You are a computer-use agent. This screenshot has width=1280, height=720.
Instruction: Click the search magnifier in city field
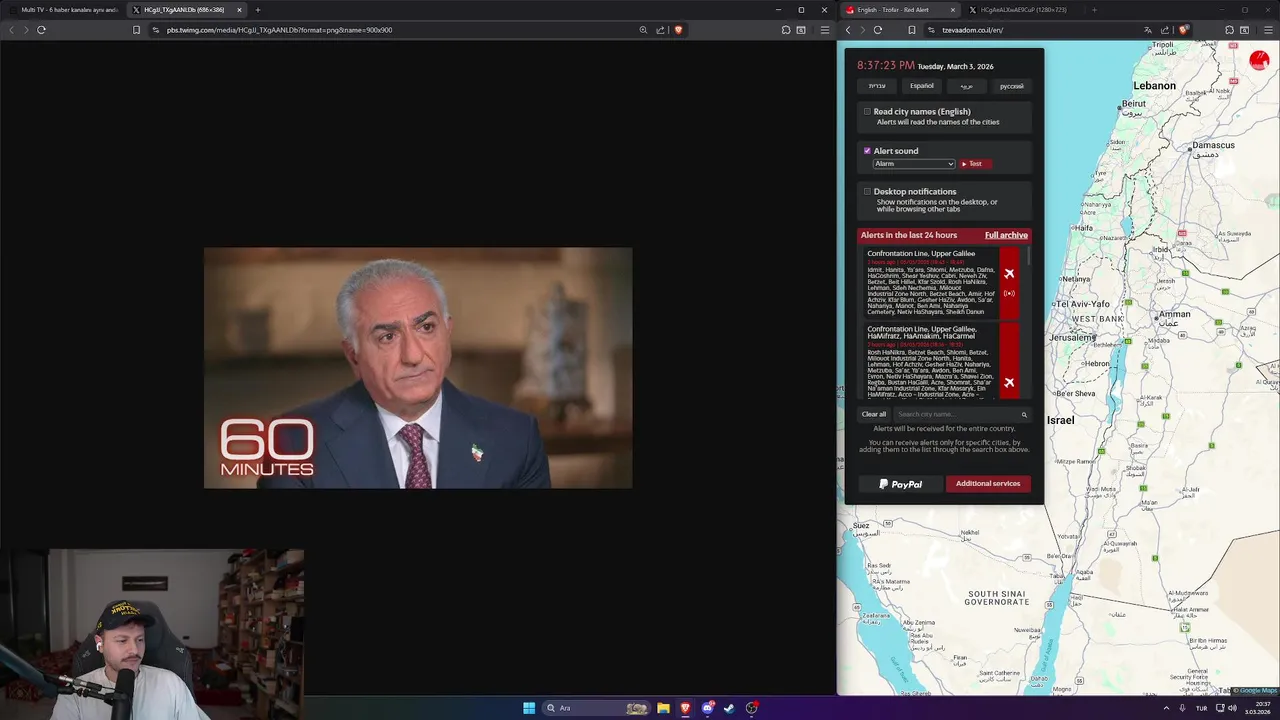point(1024,414)
